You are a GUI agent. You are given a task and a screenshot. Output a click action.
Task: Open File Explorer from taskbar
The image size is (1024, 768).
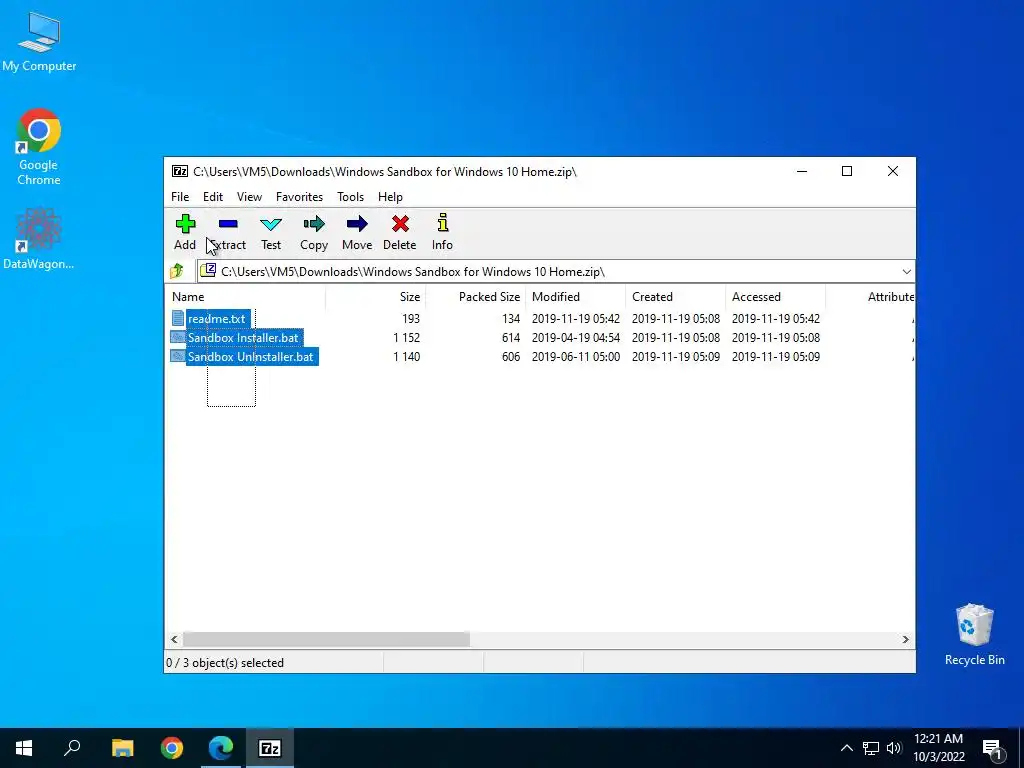(122, 748)
